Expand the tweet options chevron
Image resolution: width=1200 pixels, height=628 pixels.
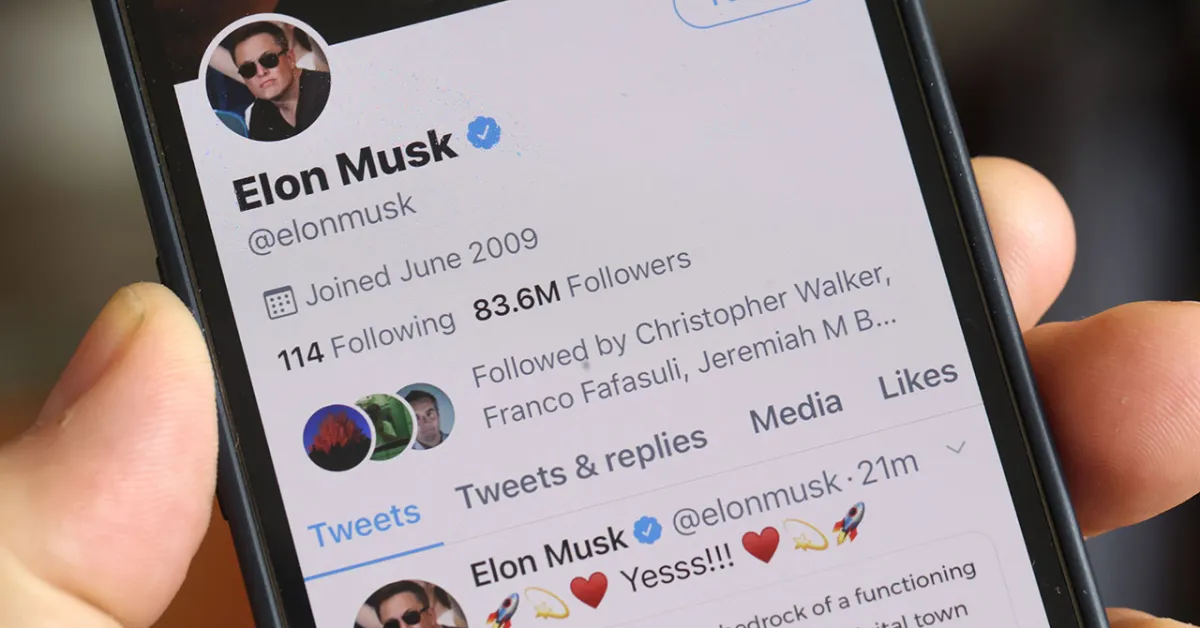tap(956, 447)
